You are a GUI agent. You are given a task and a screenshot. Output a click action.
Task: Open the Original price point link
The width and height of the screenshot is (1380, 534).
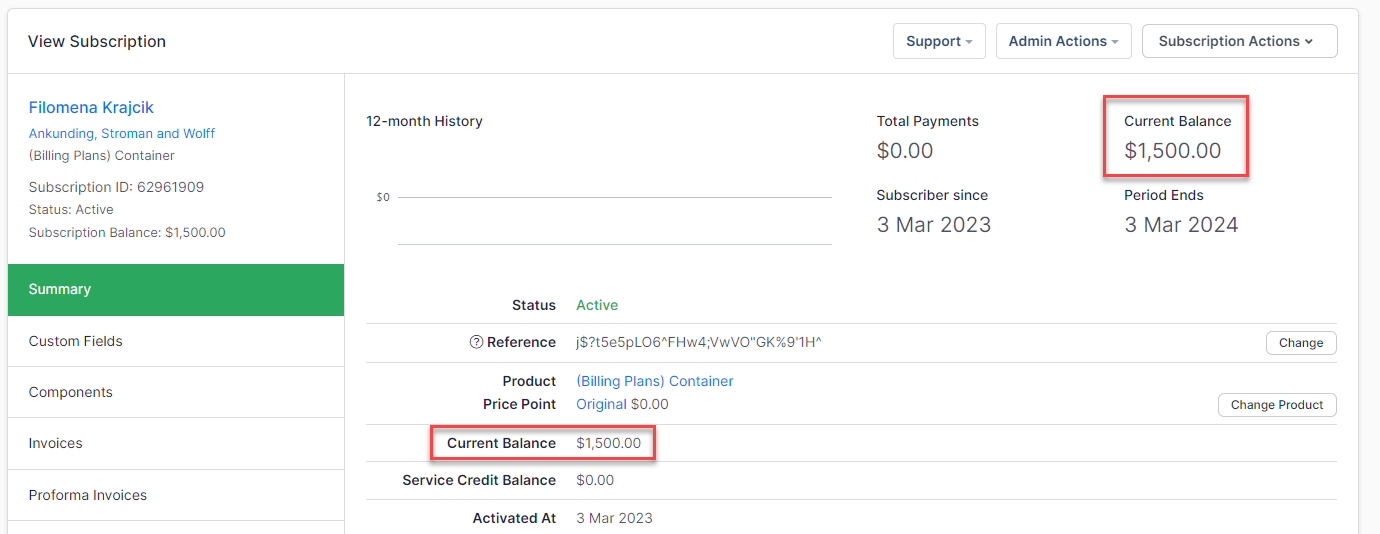601,404
